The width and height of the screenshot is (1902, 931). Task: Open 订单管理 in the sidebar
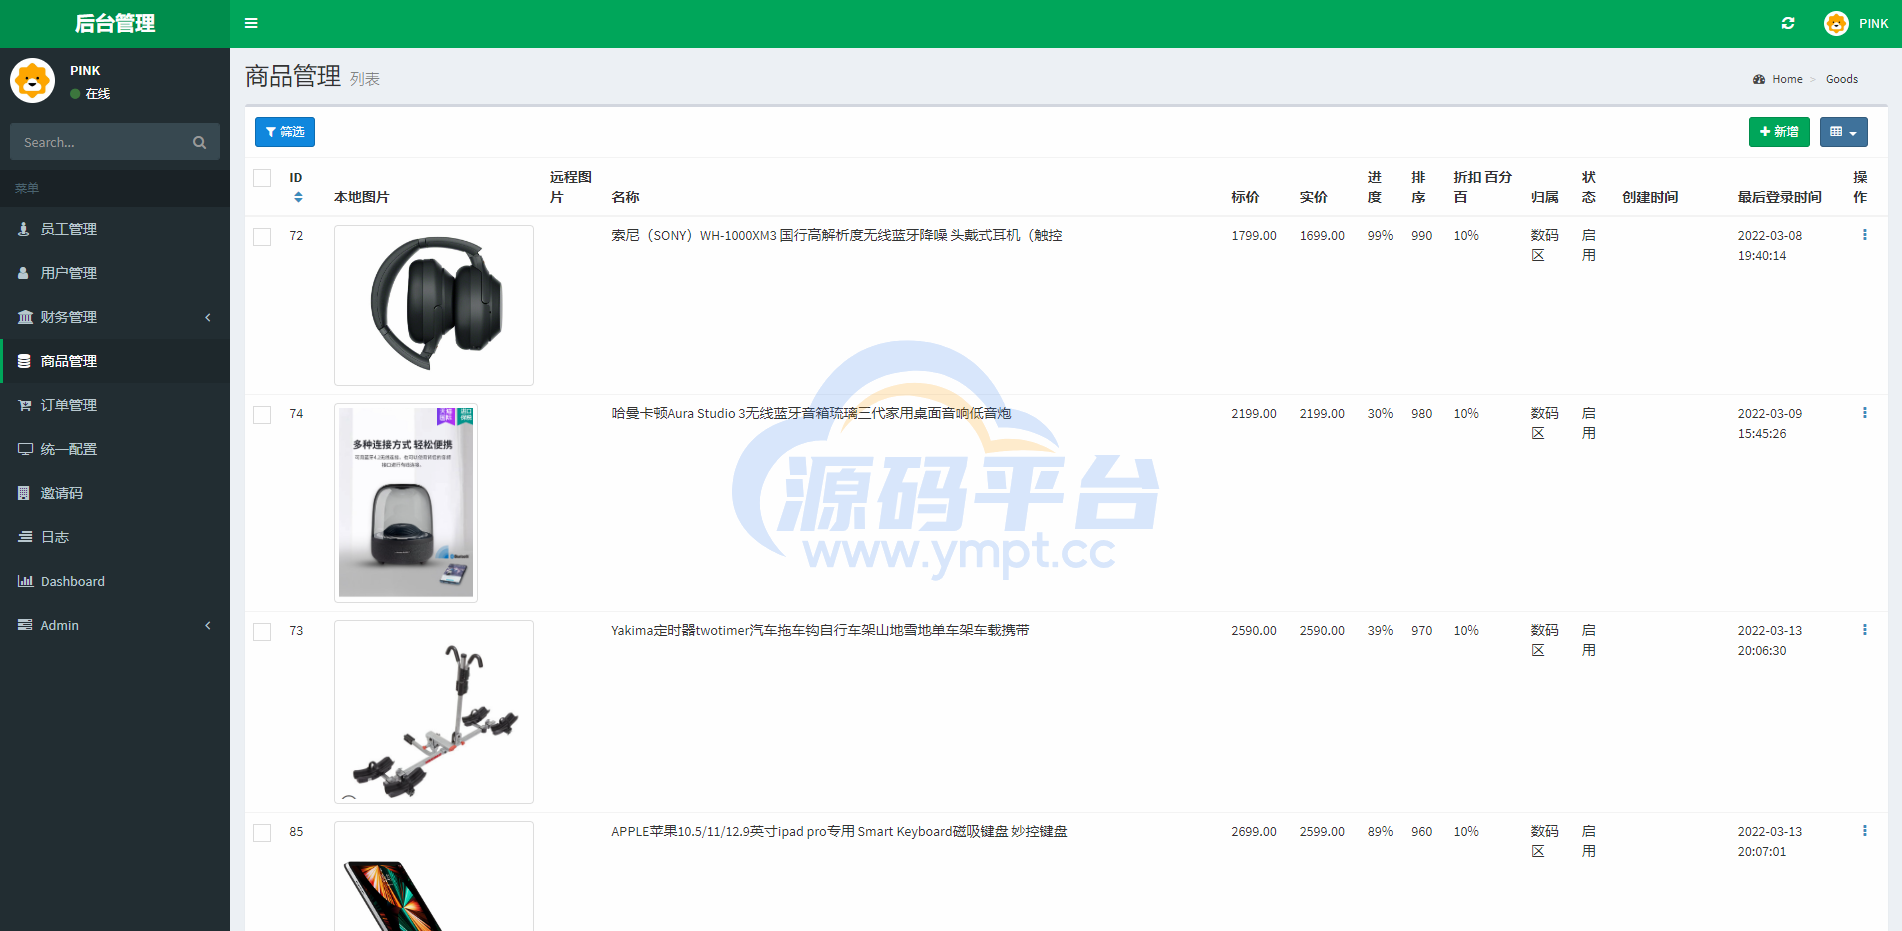(x=115, y=405)
